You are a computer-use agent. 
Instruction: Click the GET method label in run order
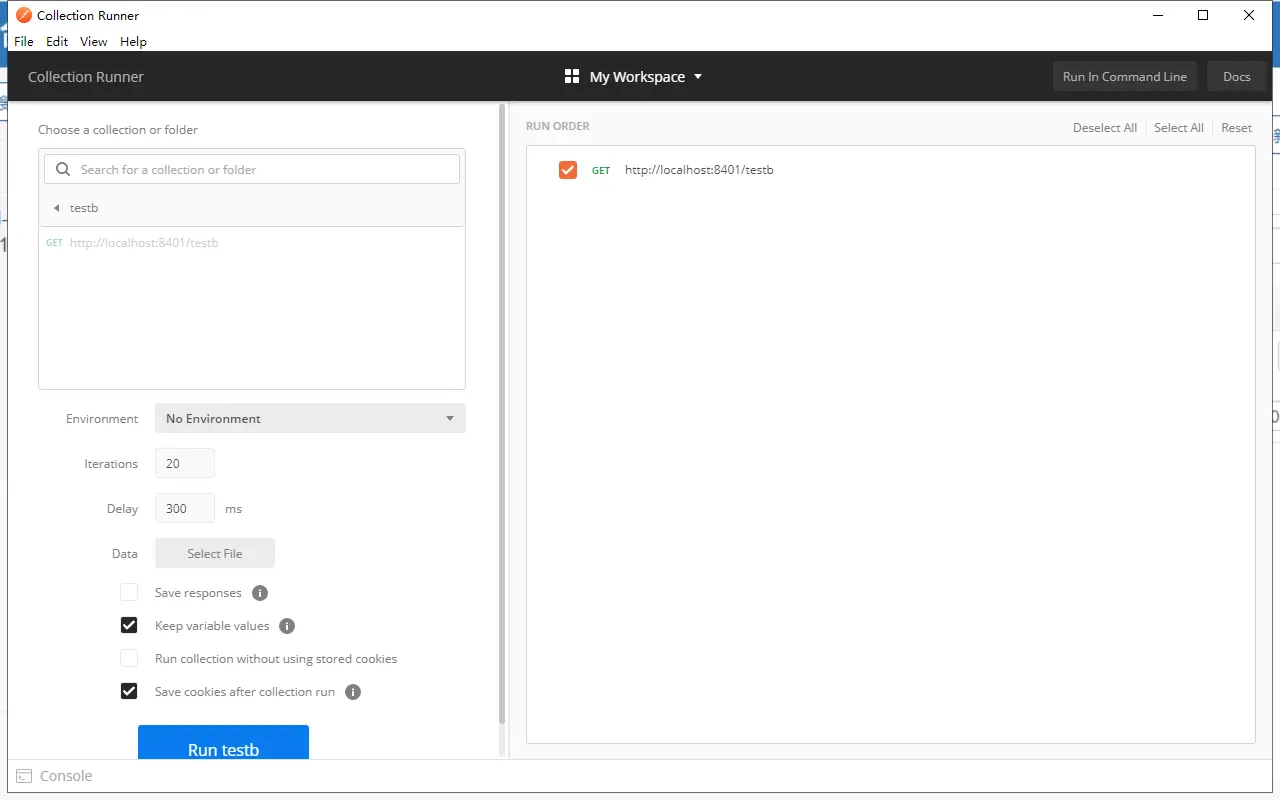click(601, 171)
